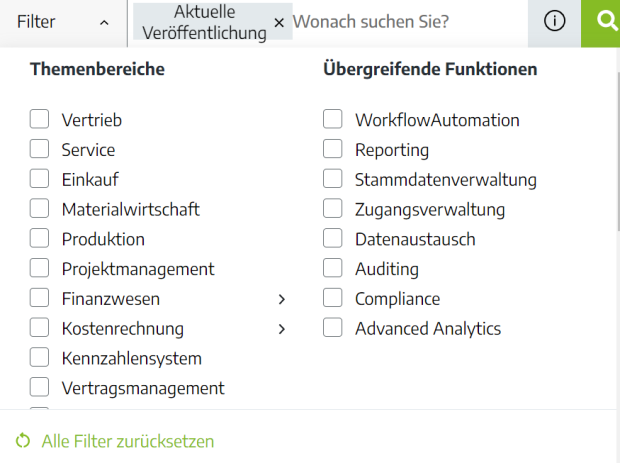This screenshot has width=620, height=463.
Task: Collapse the Filter dropdown chevron
Action: click(x=104, y=23)
